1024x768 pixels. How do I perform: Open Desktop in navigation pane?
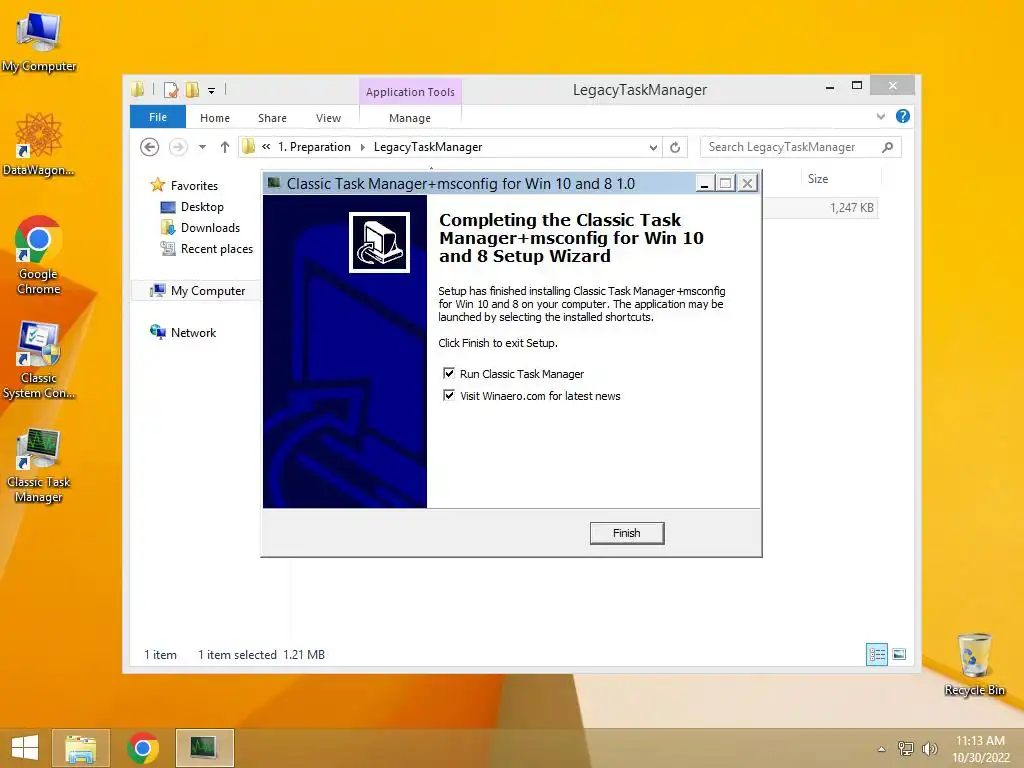click(202, 206)
